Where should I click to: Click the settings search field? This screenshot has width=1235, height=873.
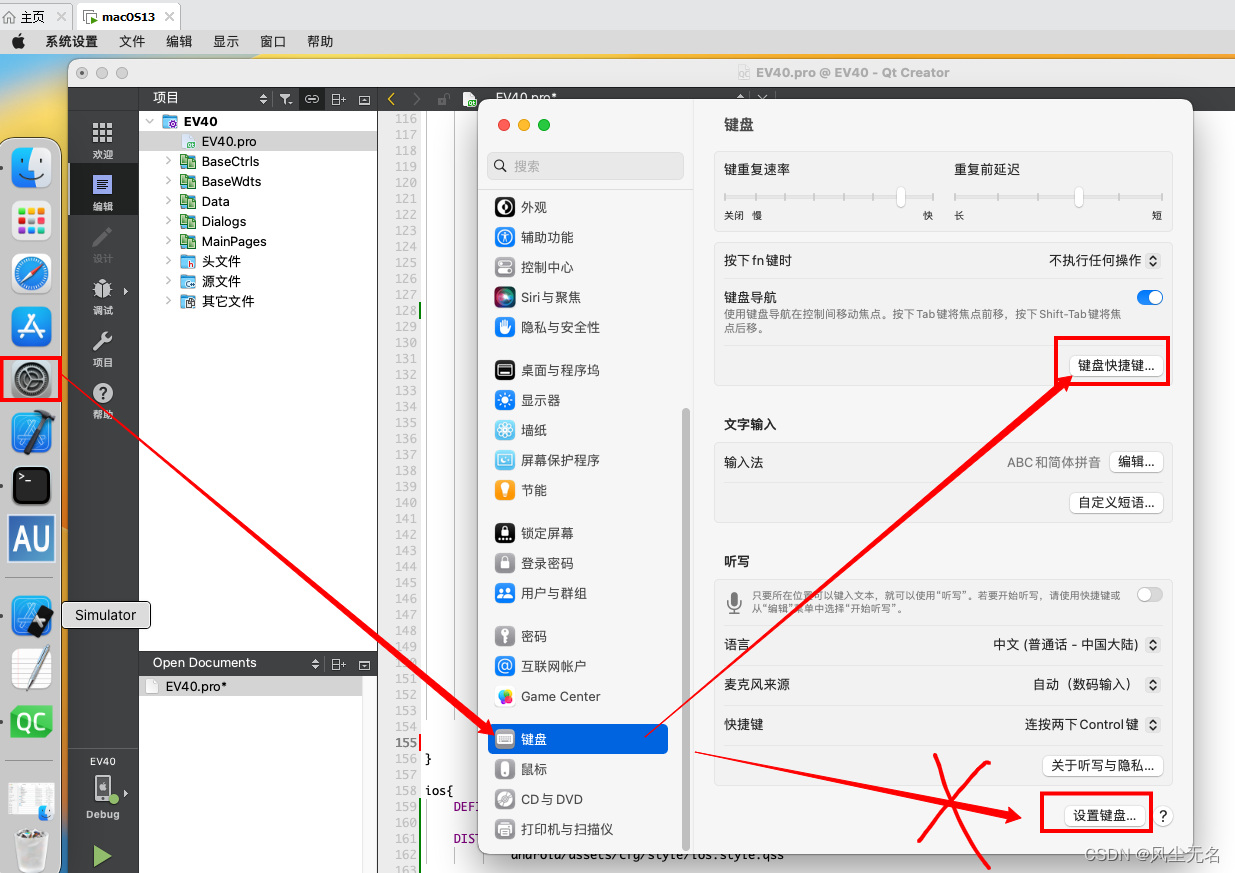click(x=586, y=166)
